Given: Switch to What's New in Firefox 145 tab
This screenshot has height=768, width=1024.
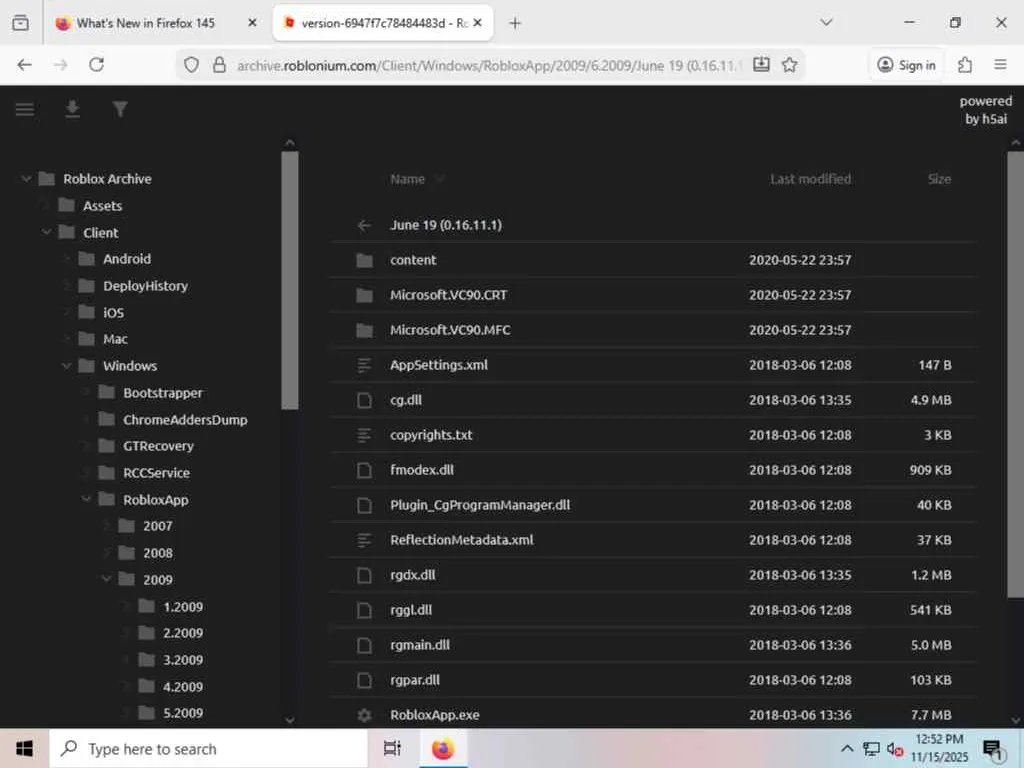Looking at the screenshot, I should click(146, 23).
